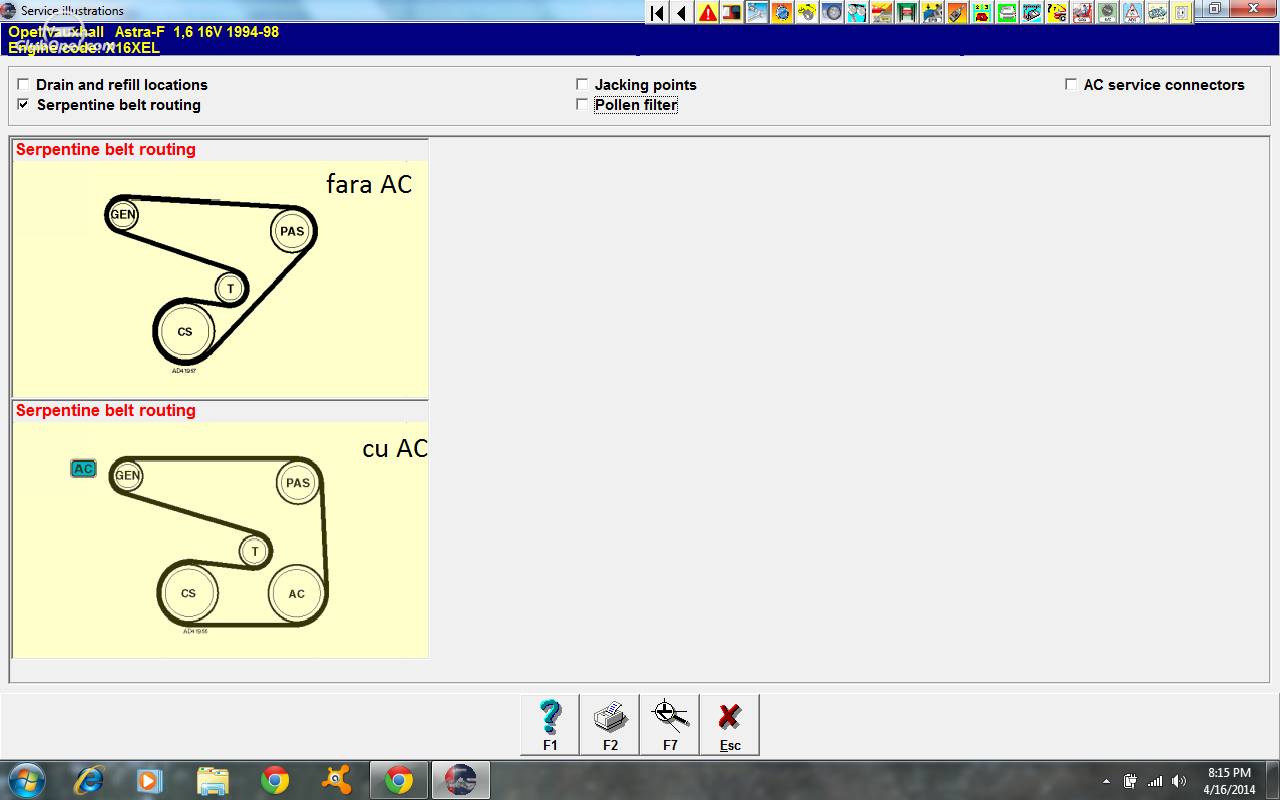Select the spanner service icon on blue

(757, 12)
